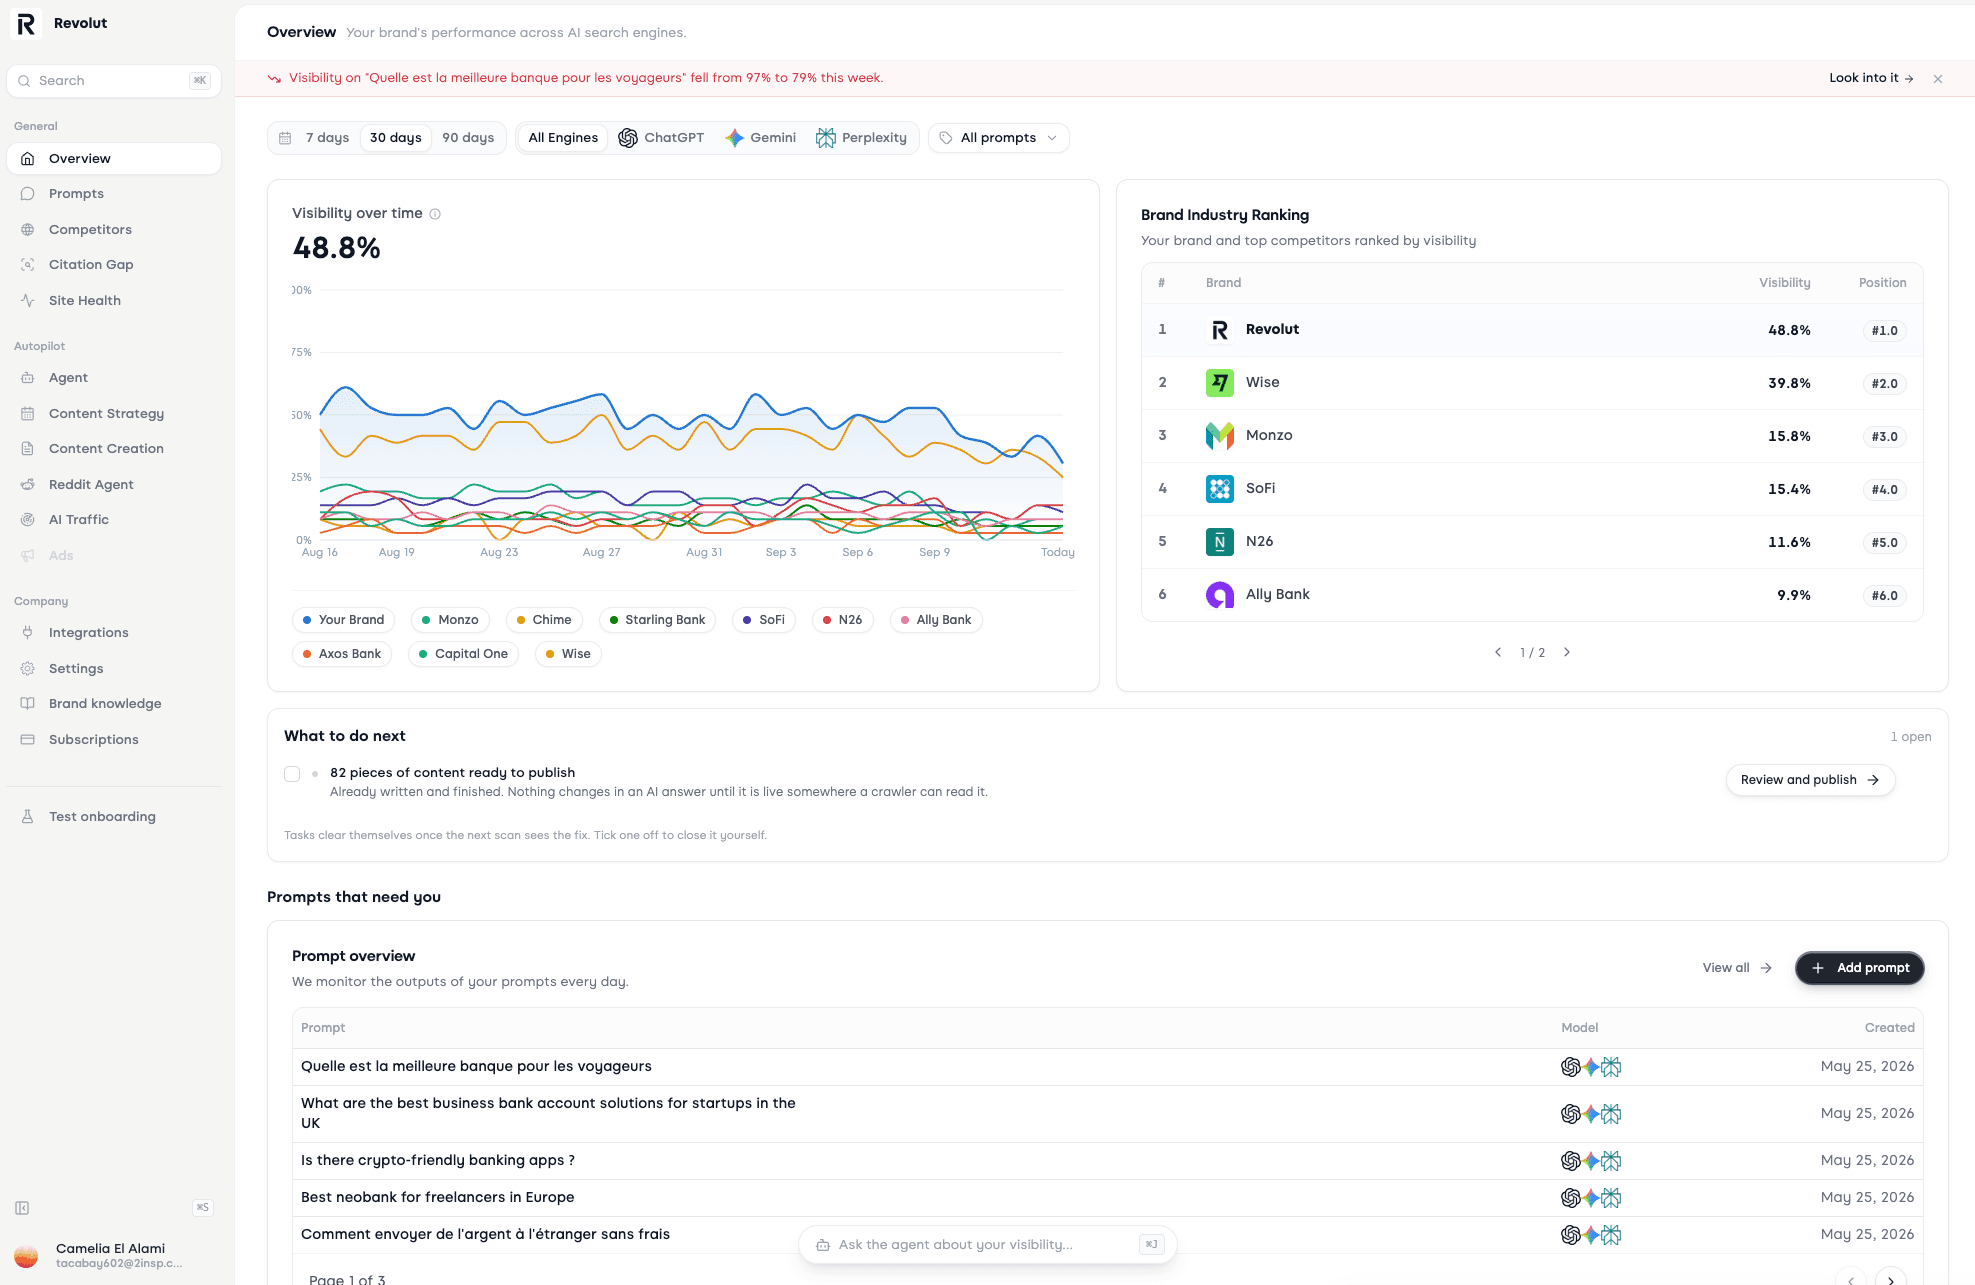
Task: Click the model icons for crypto-friendly banking prompt
Action: (x=1591, y=1161)
